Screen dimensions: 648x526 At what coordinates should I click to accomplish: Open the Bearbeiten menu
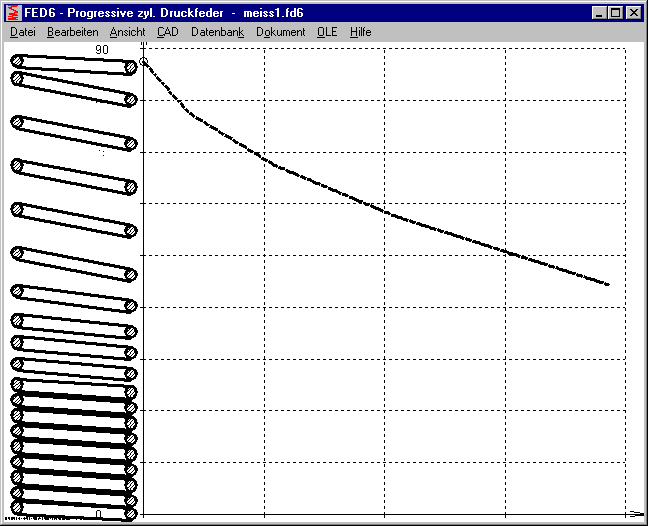click(72, 32)
